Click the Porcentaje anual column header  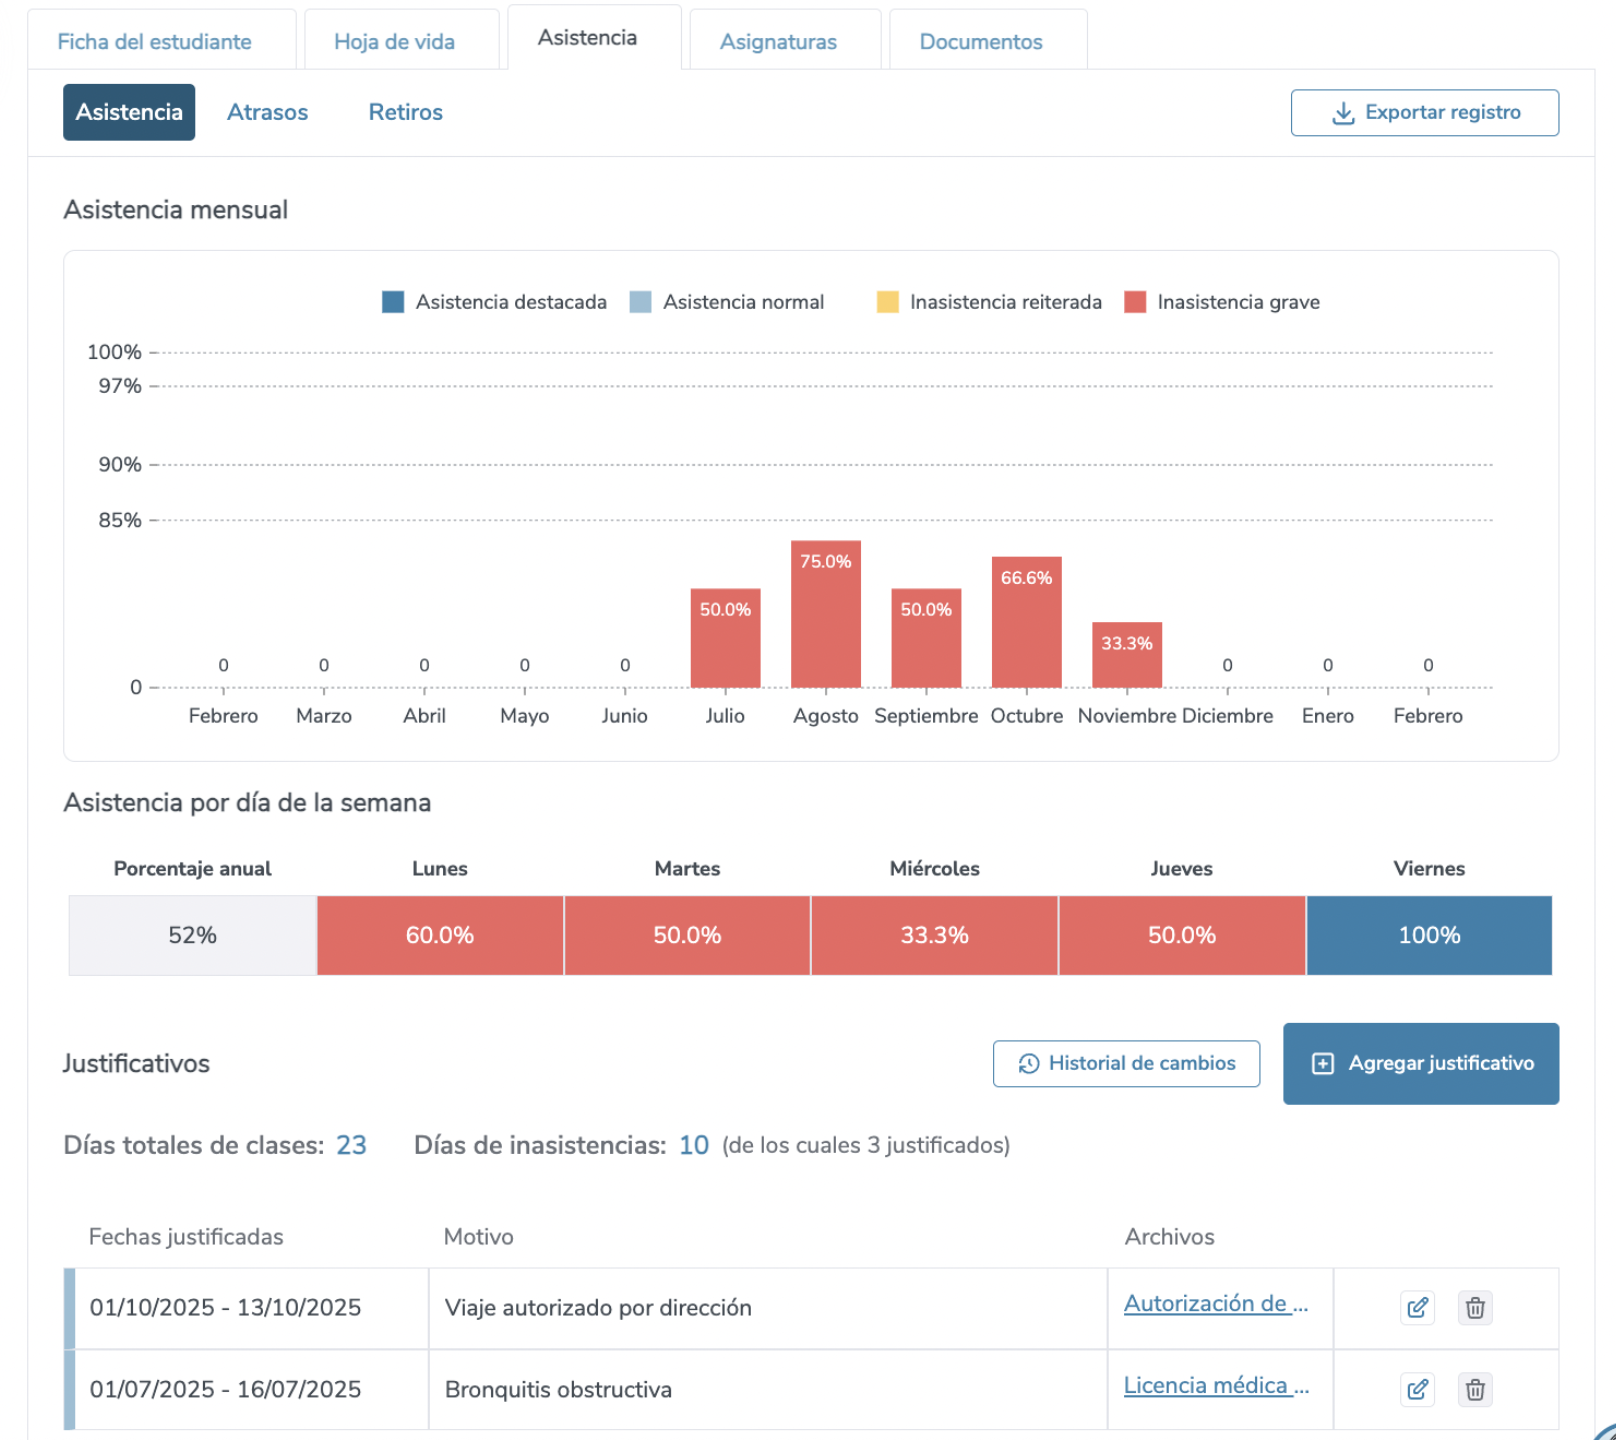click(x=192, y=869)
